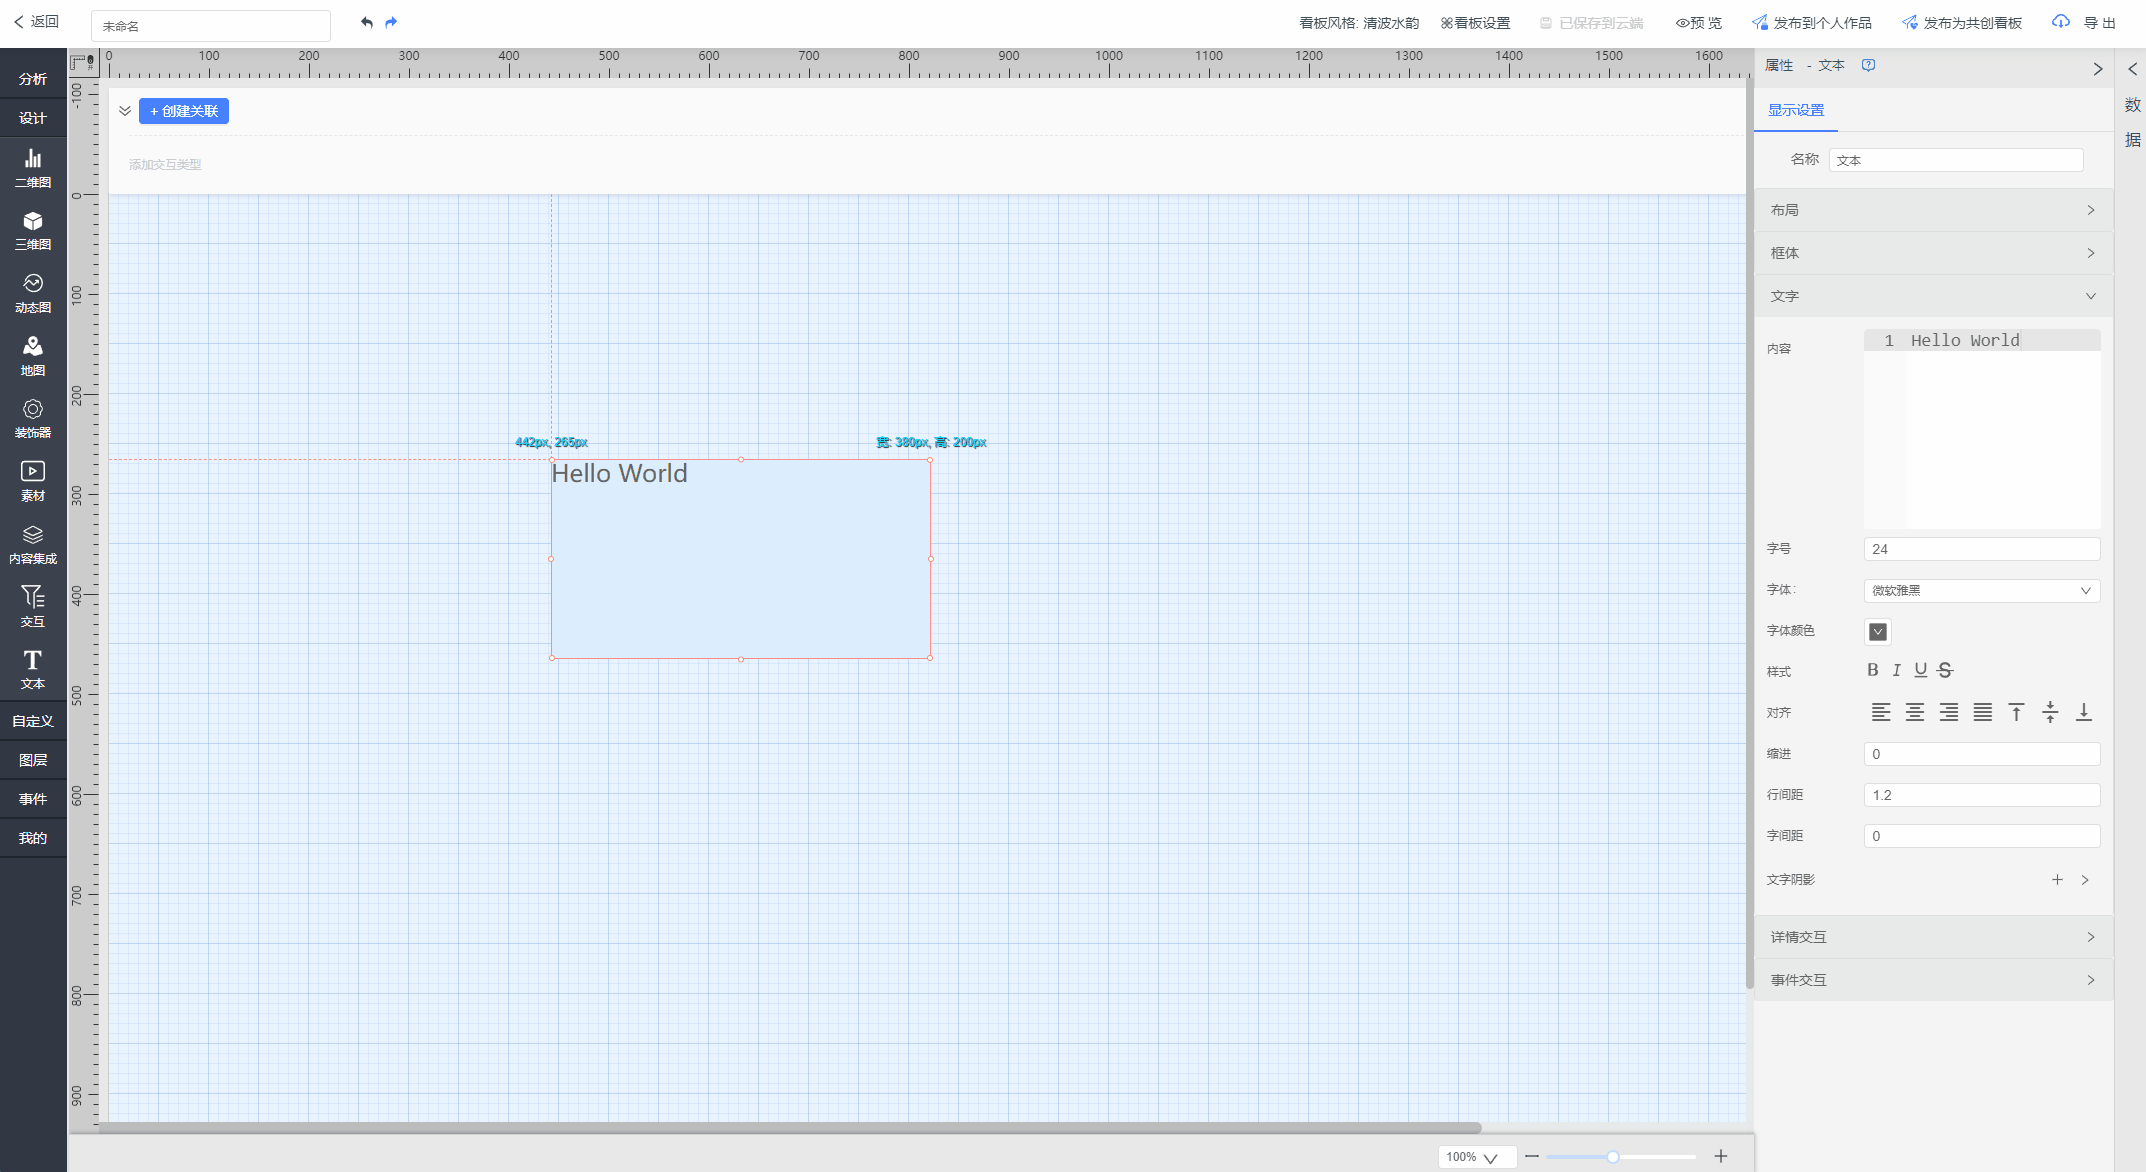
Task: Click the redo arrow icon
Action: pos(391,22)
